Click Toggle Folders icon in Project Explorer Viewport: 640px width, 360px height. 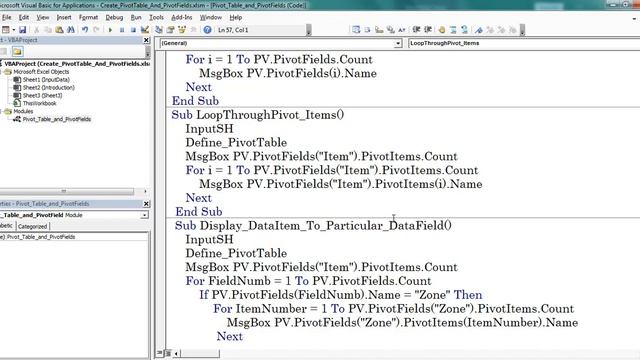[17, 51]
